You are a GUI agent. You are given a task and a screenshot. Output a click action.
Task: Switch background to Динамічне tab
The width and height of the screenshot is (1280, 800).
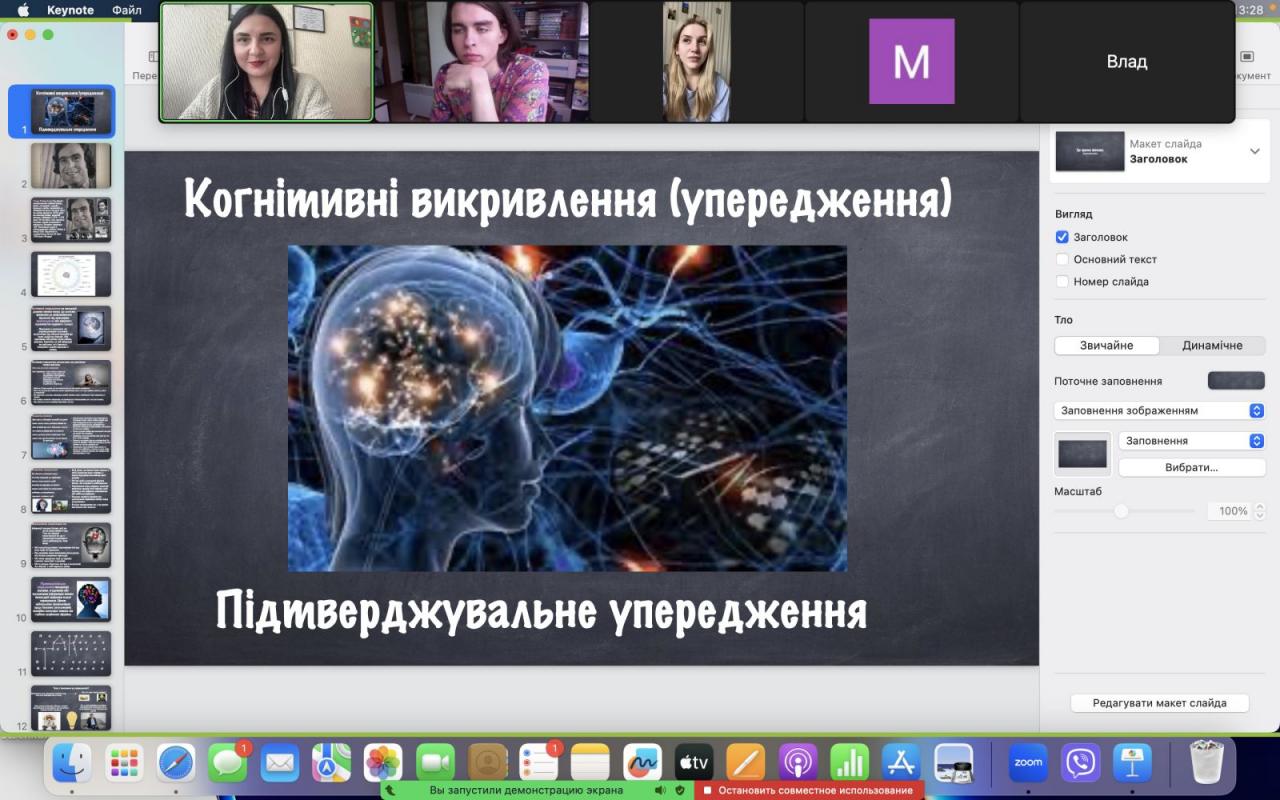(x=1212, y=345)
